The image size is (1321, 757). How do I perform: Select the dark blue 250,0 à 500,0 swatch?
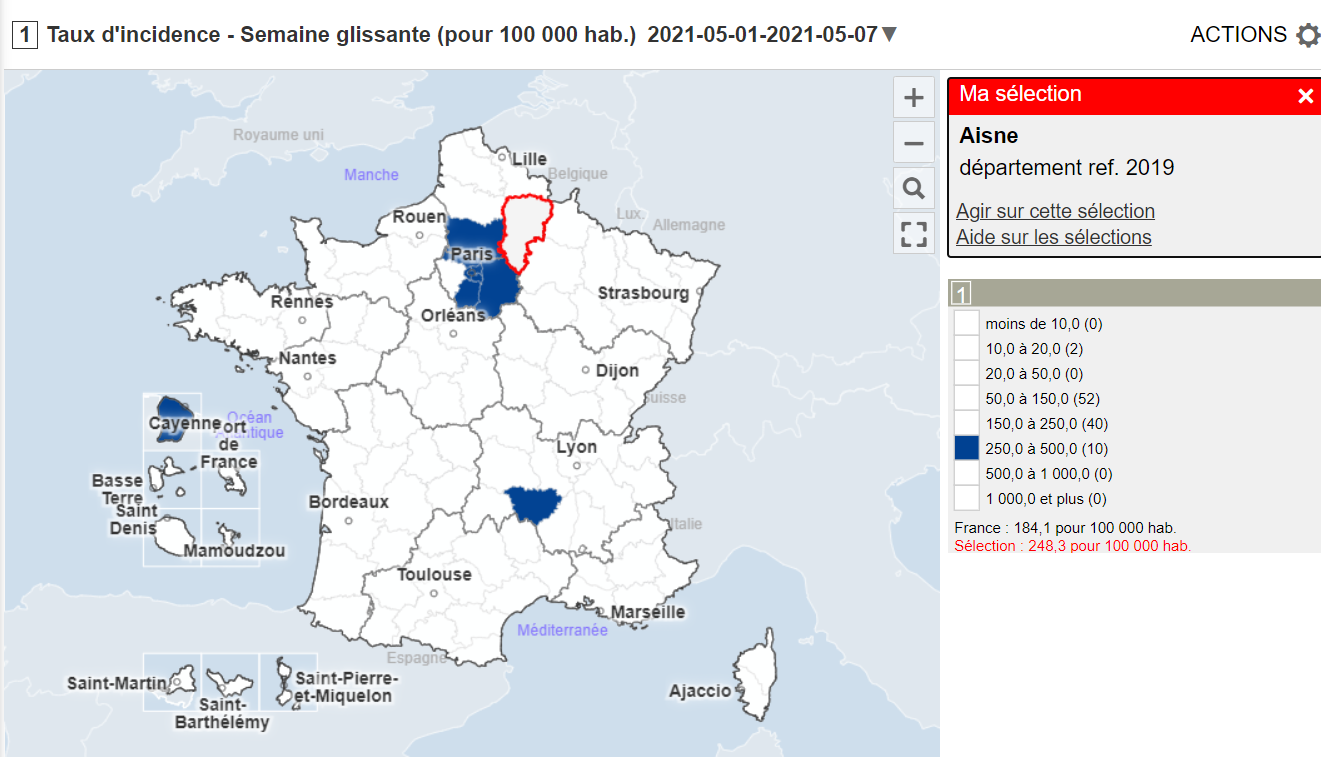pyautogui.click(x=967, y=448)
